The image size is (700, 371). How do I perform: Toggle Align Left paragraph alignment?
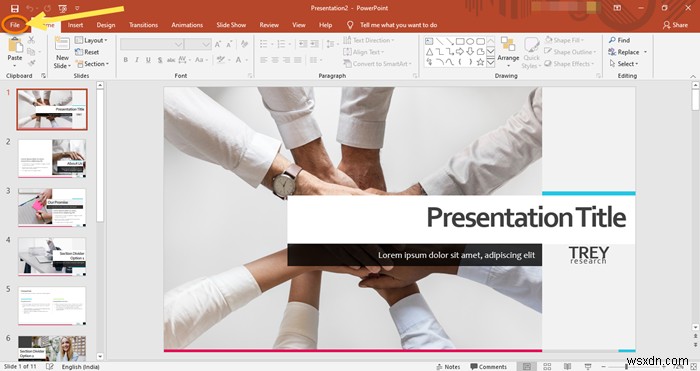pos(264,60)
